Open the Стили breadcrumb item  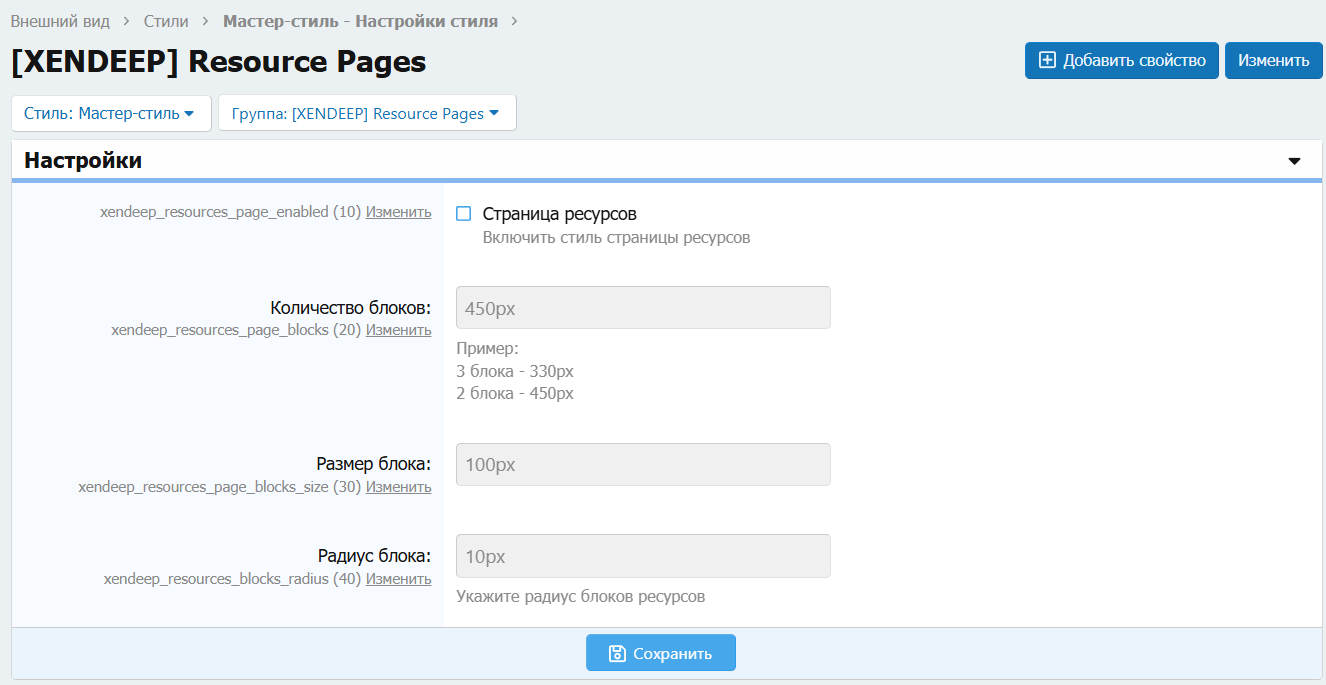pos(166,21)
